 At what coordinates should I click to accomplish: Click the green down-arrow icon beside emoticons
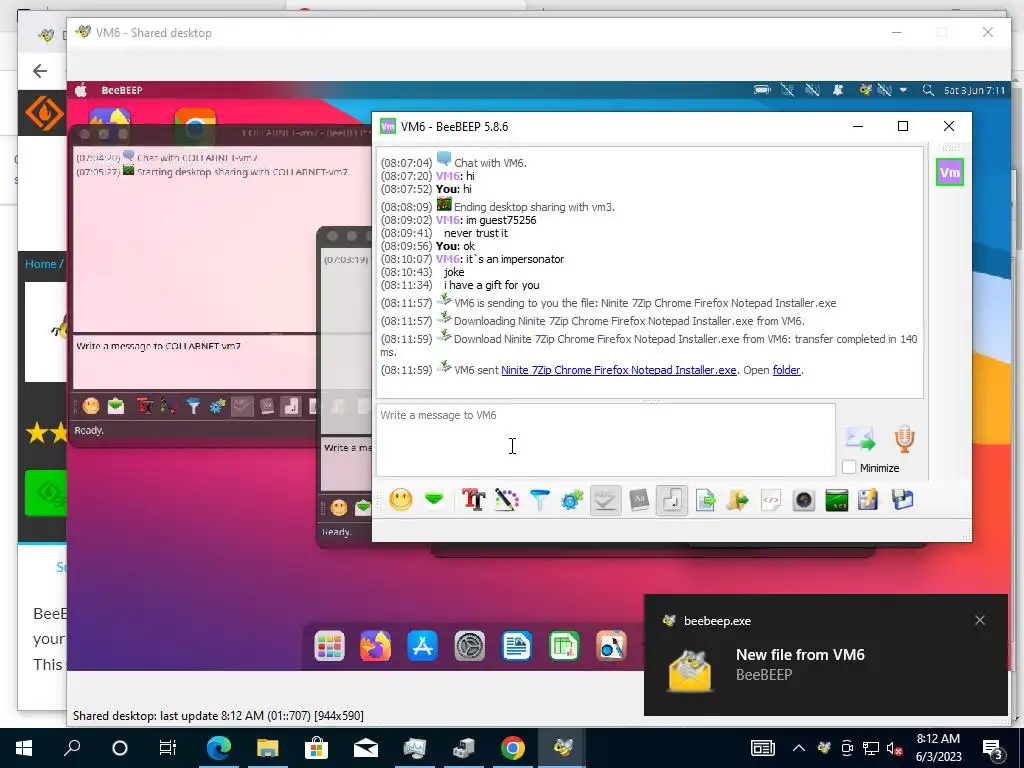(434, 500)
